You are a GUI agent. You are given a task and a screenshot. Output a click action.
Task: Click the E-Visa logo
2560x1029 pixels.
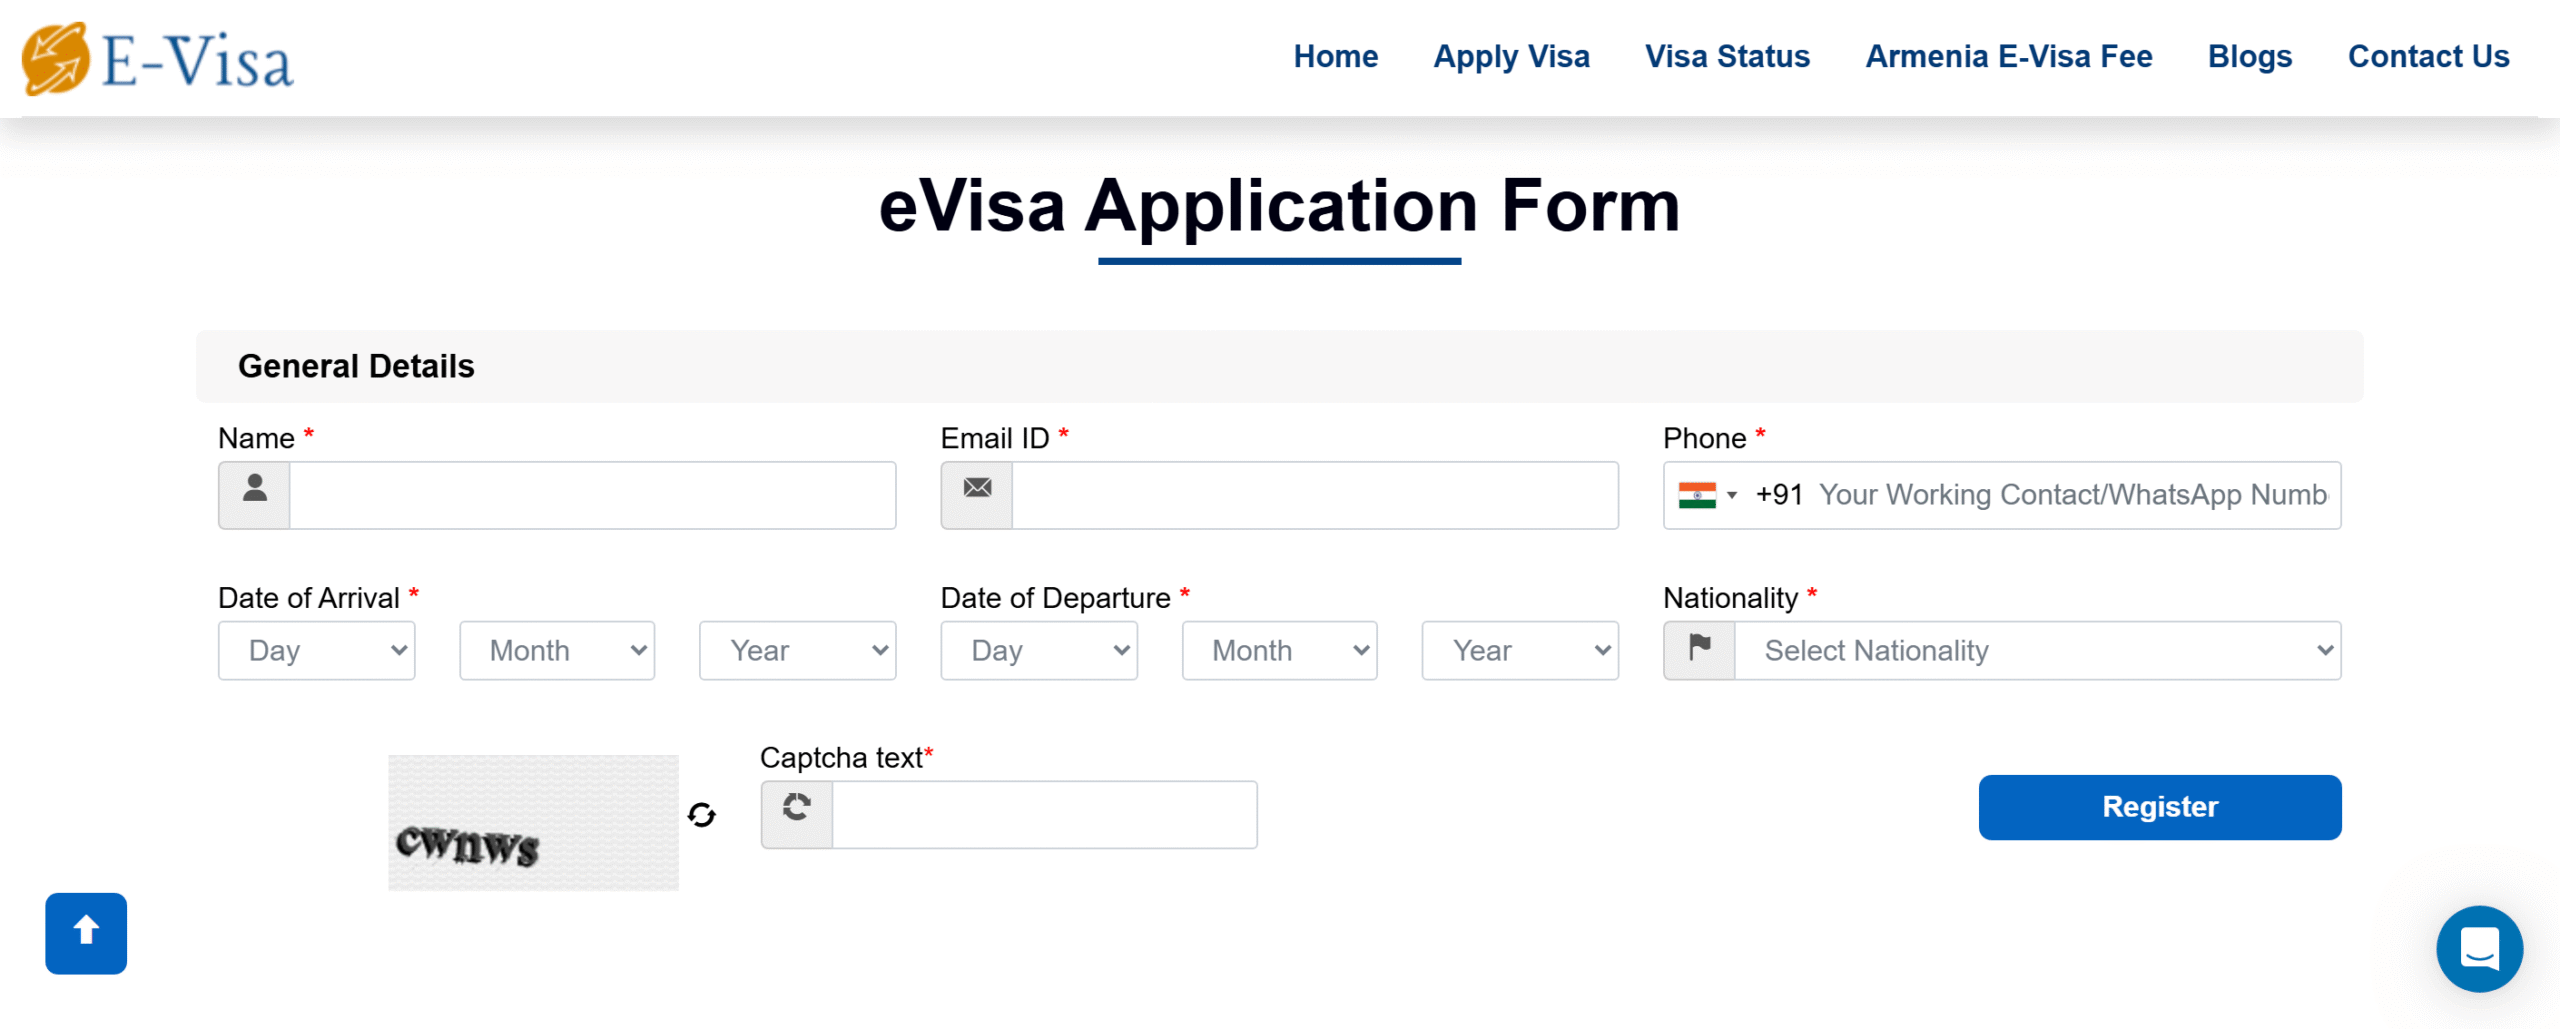(158, 59)
